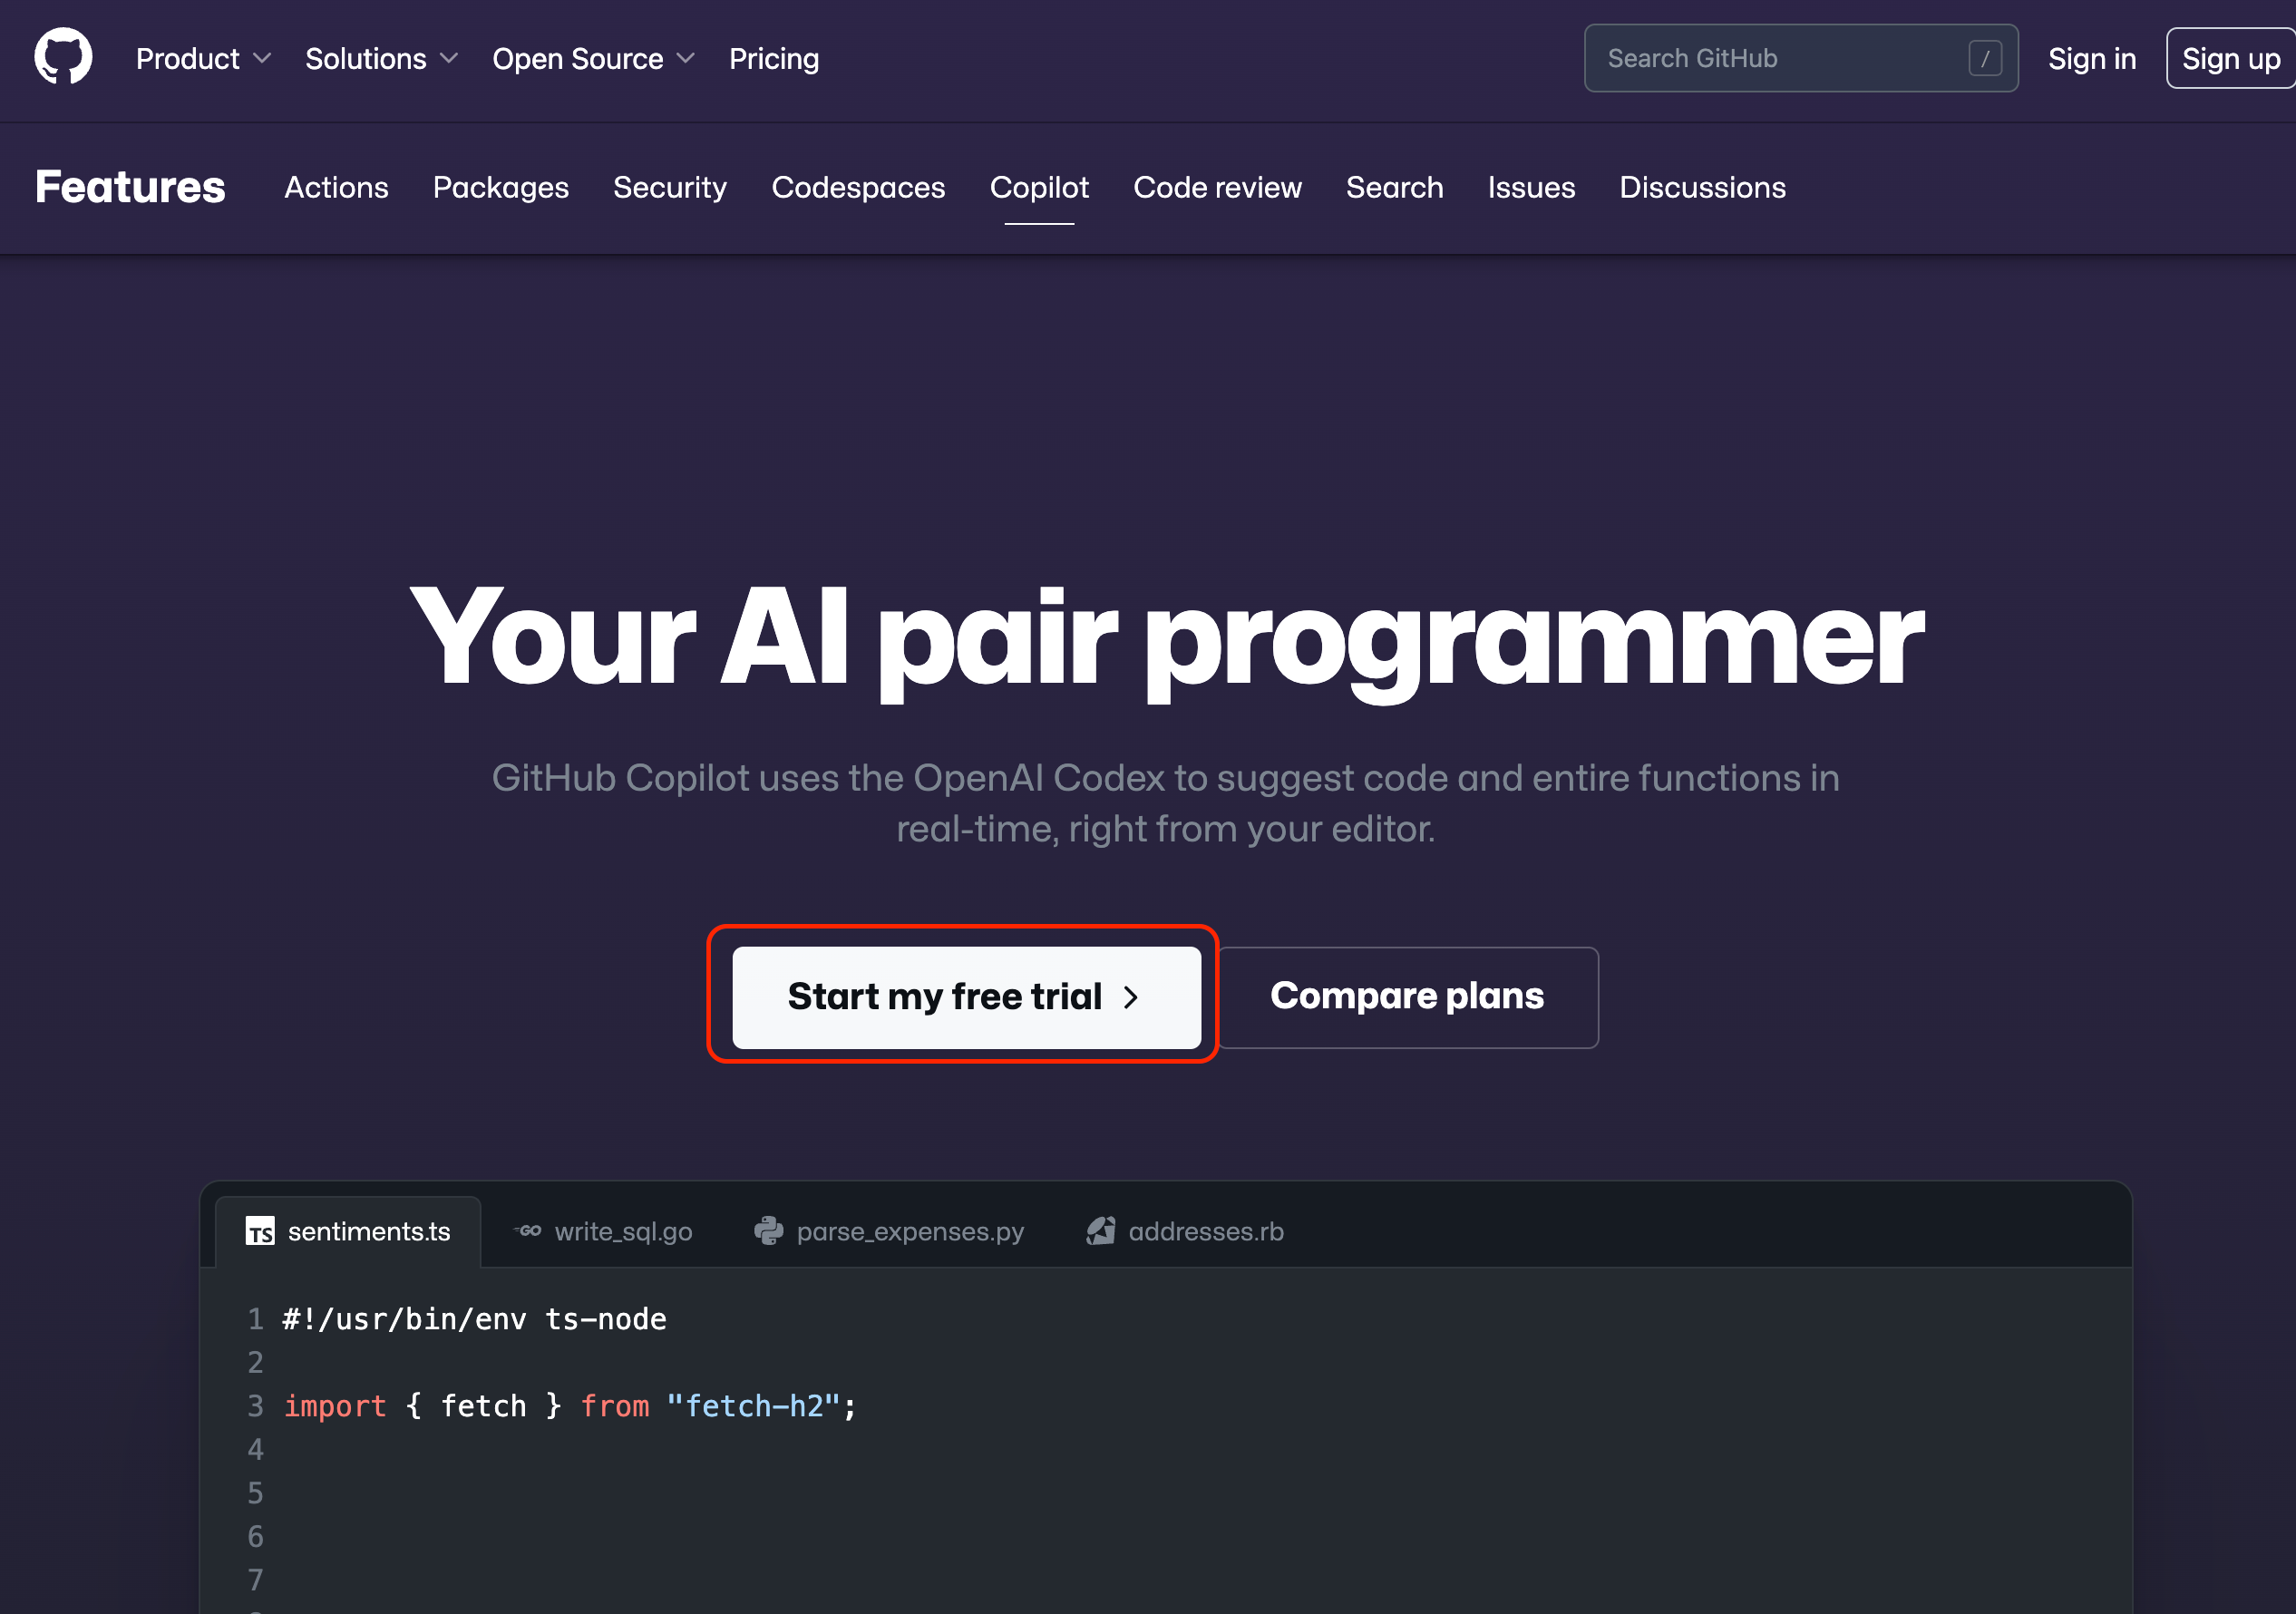Open the Pricing page
2296x1614 pixels.
pos(774,59)
